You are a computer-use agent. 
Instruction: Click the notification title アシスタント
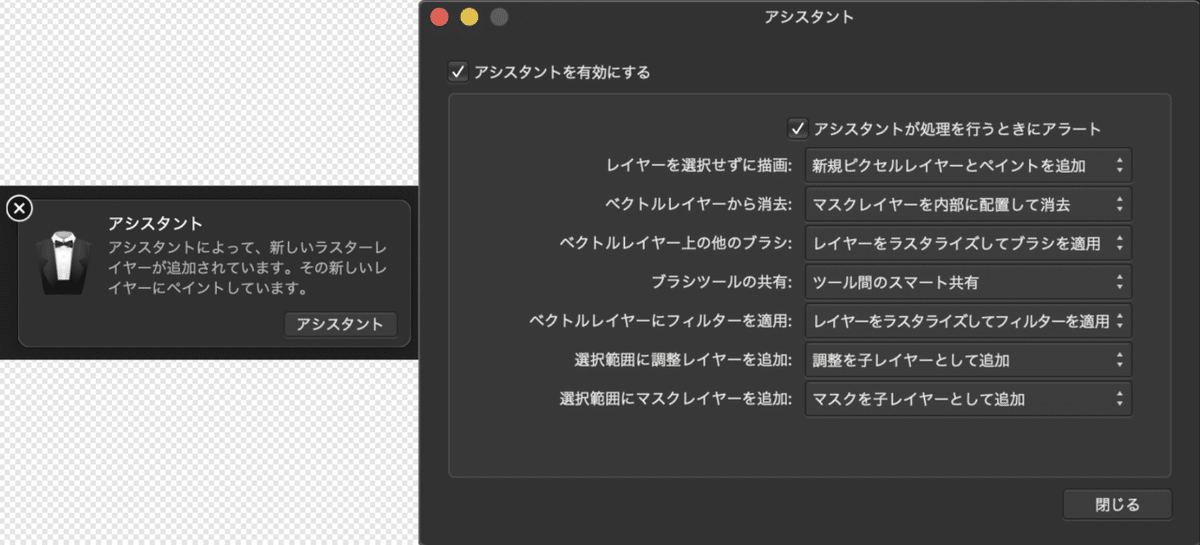(156, 223)
